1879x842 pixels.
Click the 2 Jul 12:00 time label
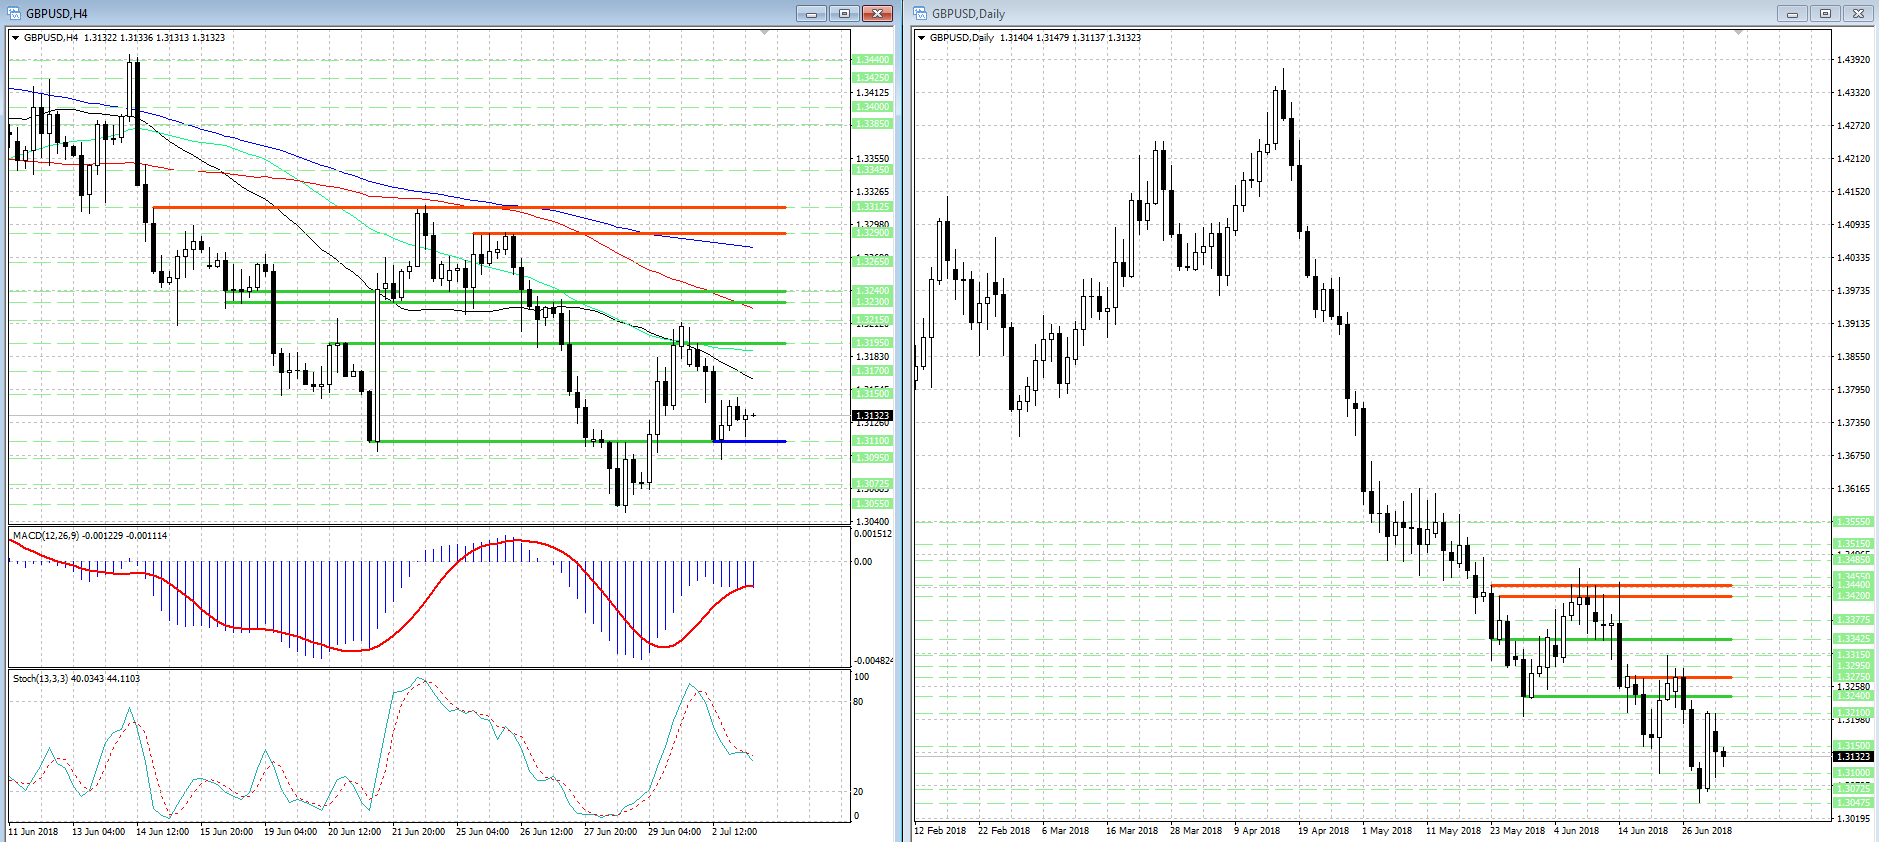coord(734,832)
